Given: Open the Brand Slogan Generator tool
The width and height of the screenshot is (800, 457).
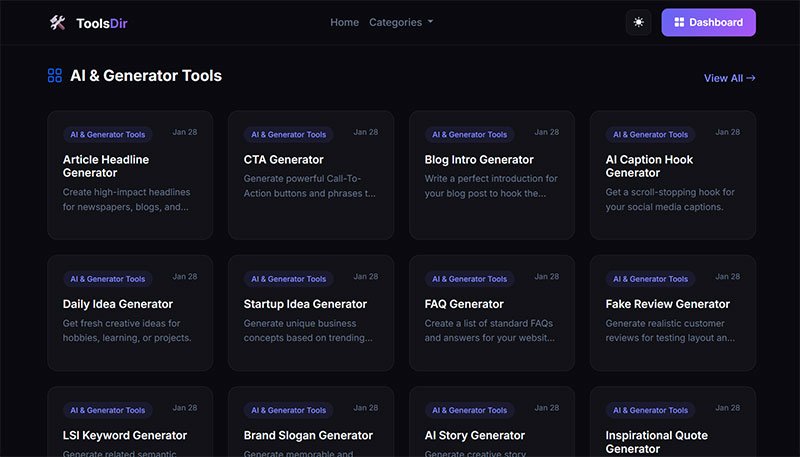Looking at the screenshot, I should pos(308,436).
